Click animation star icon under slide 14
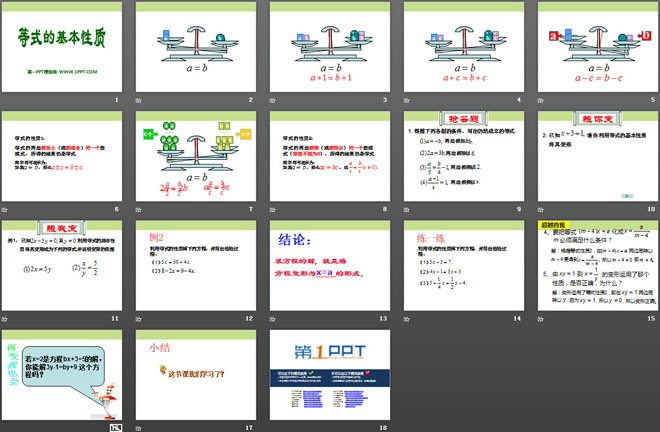 pyautogui.click(x=407, y=319)
